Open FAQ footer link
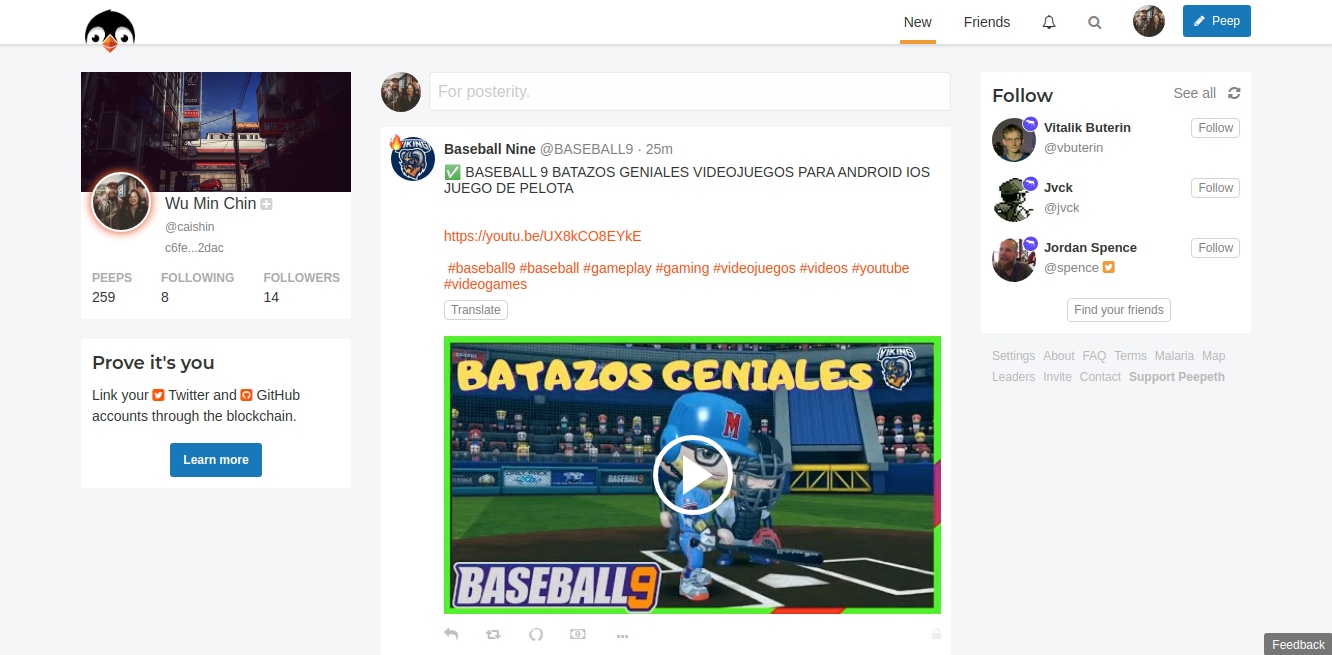This screenshot has height=655, width=1332. (1094, 356)
